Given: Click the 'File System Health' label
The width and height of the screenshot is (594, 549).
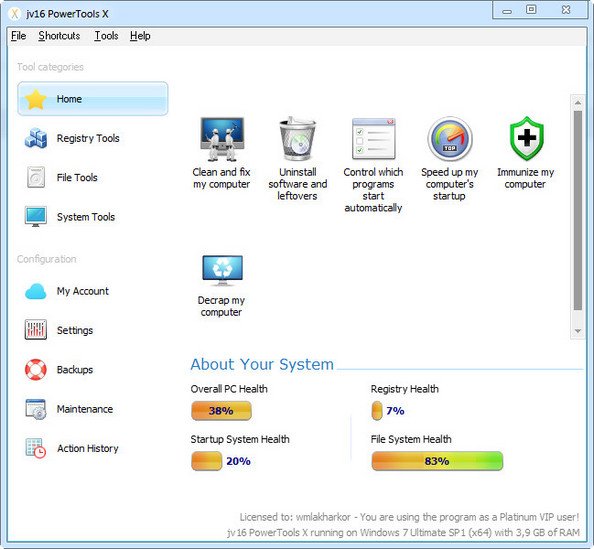Looking at the screenshot, I should pos(411,439).
